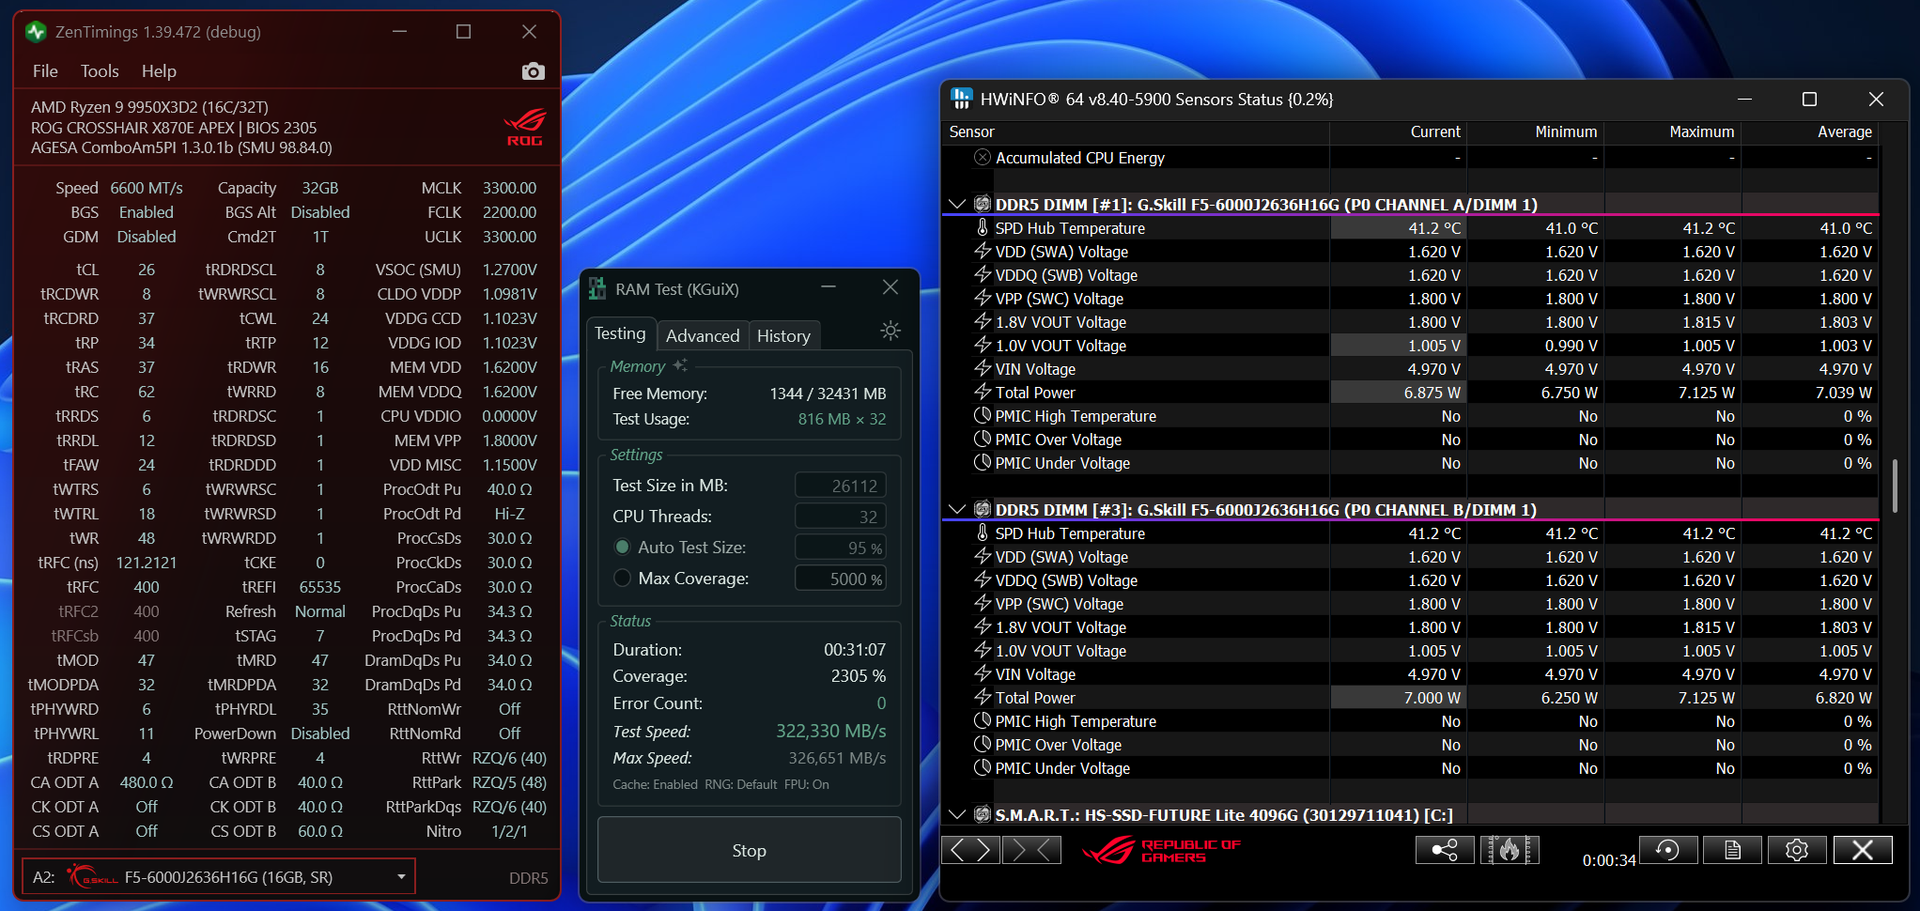Click the Maximum column header in HWiNFO
This screenshot has height=911, width=1920.
coord(1672,132)
